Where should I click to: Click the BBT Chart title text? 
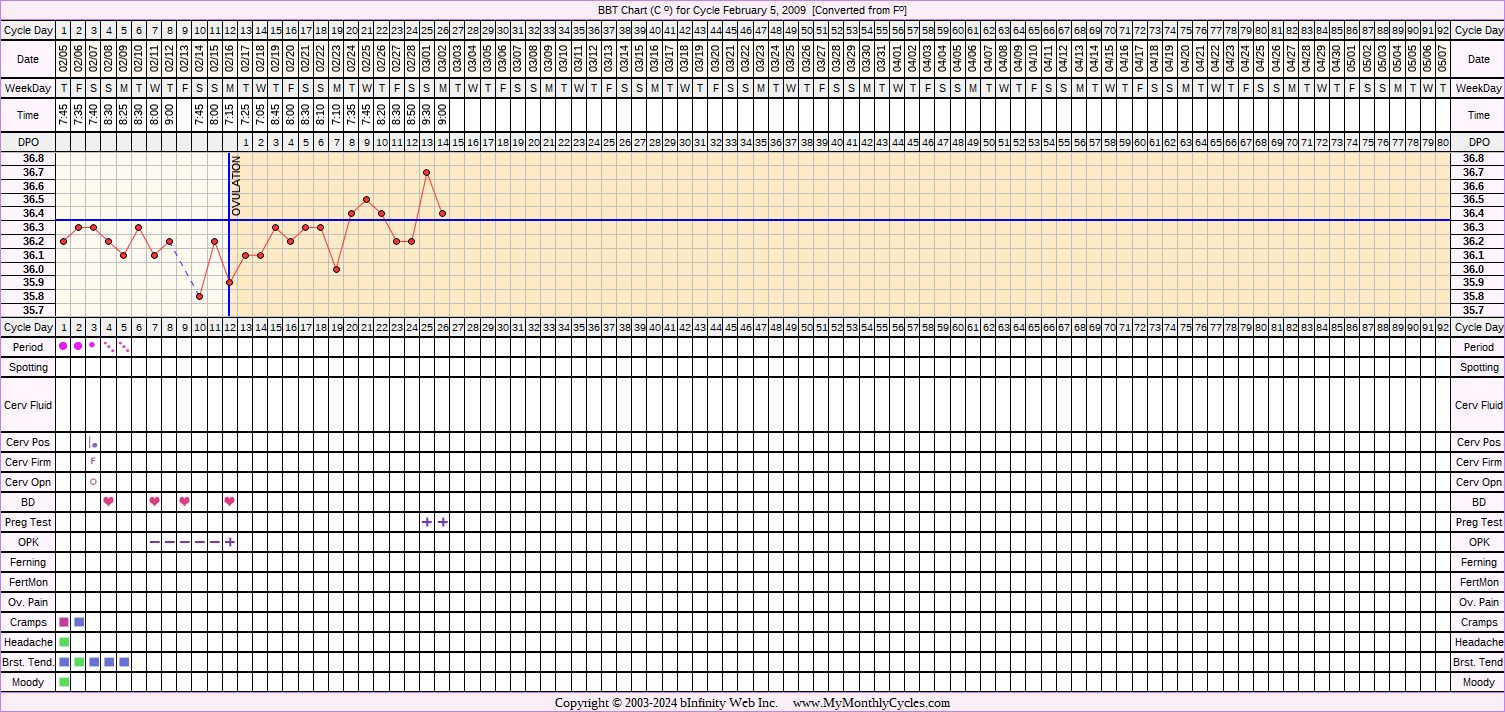coord(752,9)
